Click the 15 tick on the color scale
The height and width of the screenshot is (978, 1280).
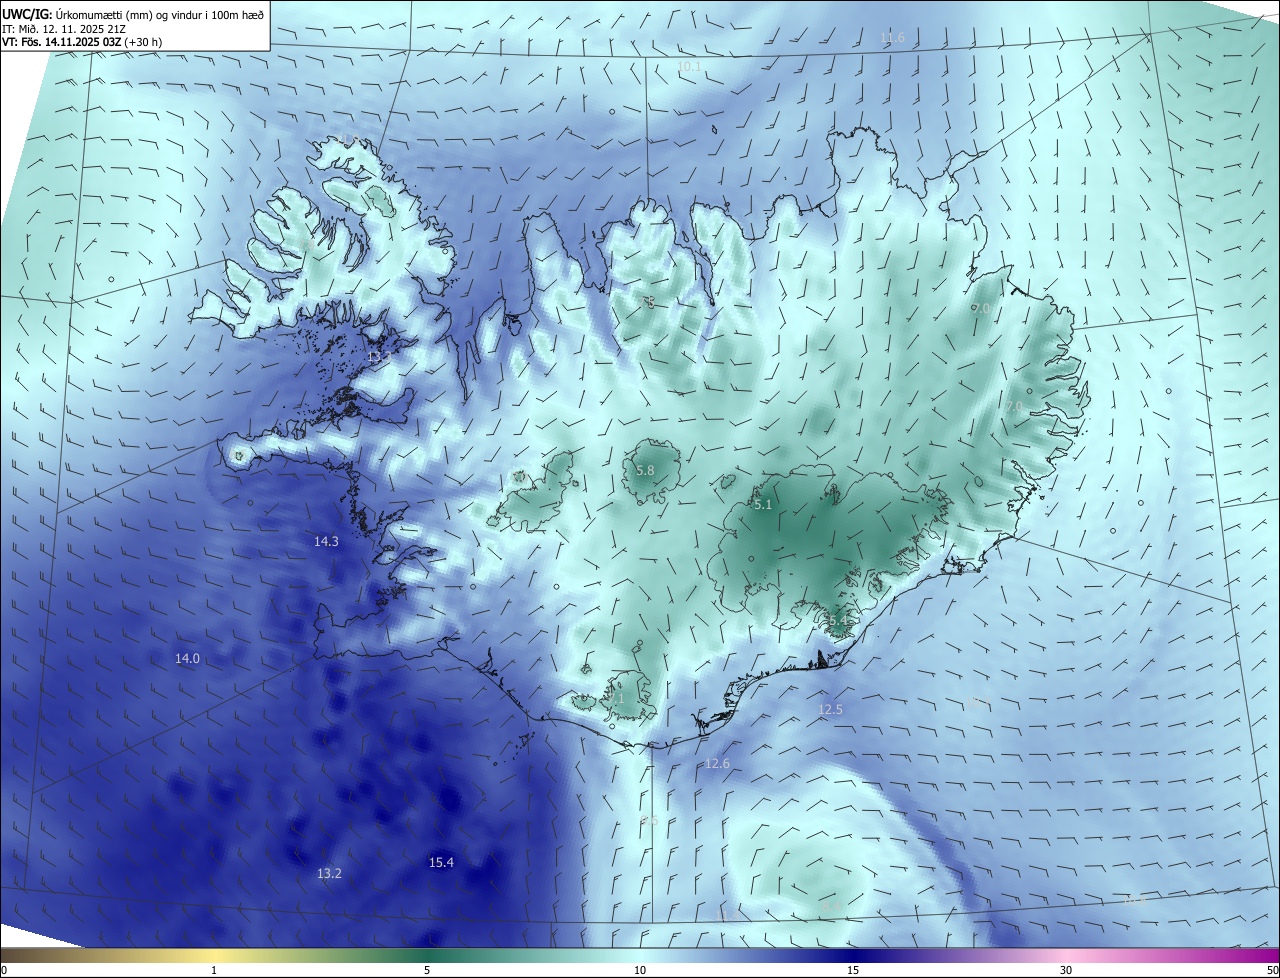coord(853,970)
